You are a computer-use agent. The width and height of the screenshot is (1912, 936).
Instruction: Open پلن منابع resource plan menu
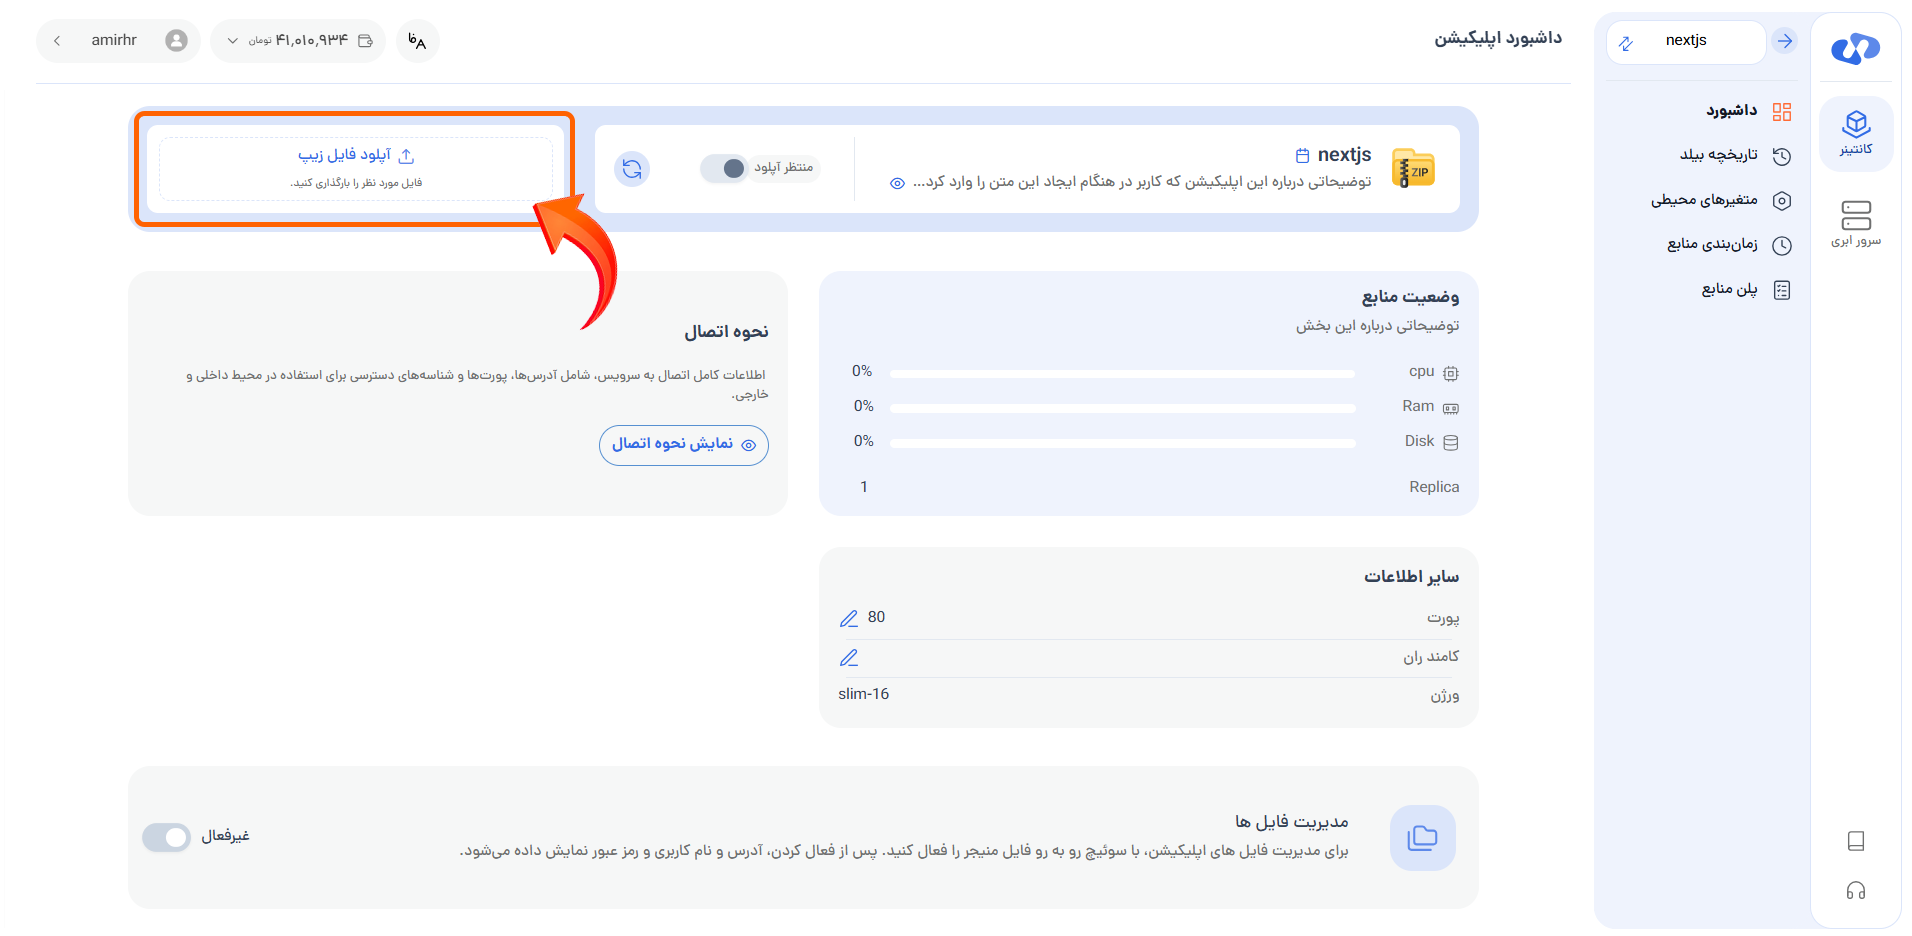pos(1745,290)
